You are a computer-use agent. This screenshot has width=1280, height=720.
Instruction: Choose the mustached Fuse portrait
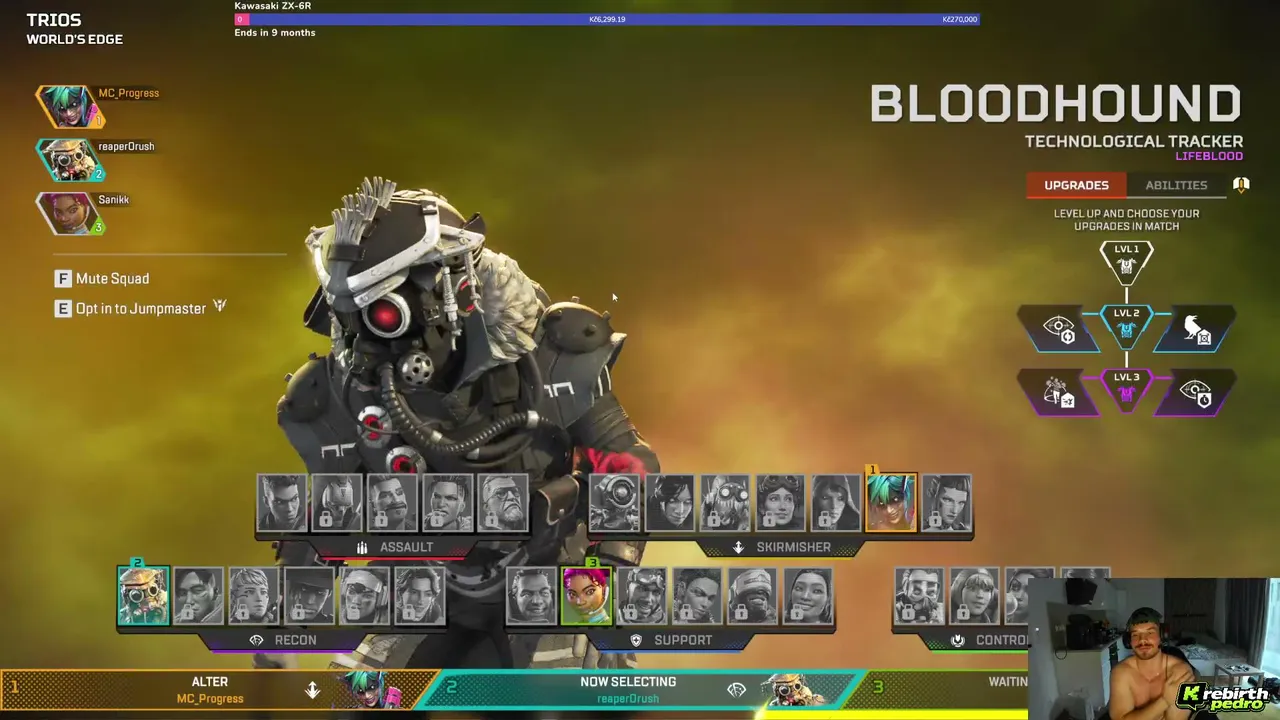click(x=392, y=503)
